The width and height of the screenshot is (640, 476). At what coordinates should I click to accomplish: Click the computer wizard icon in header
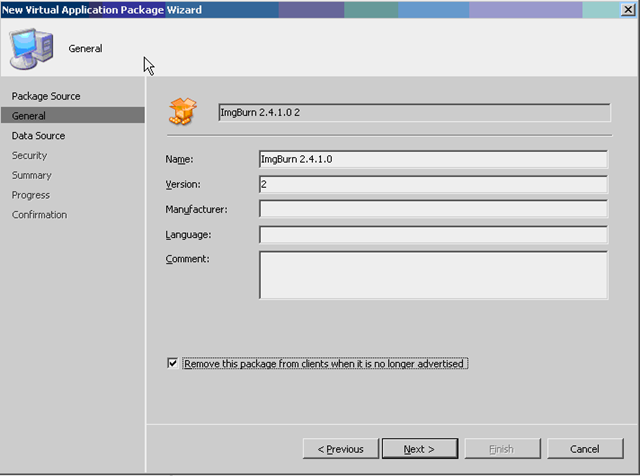click(x=31, y=49)
